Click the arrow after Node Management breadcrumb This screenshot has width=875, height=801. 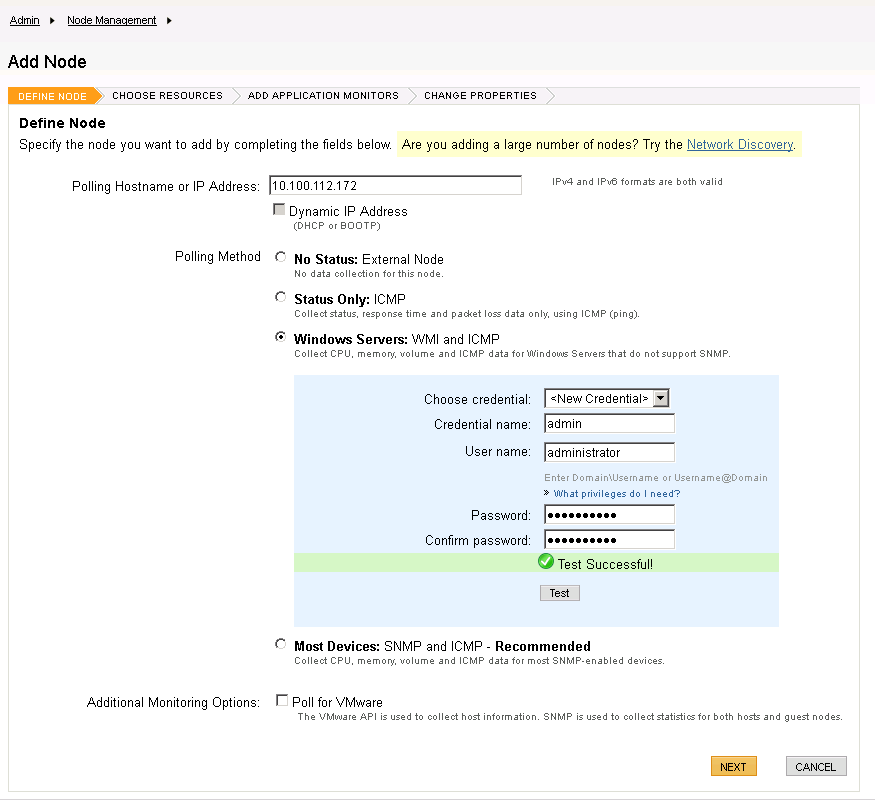168,20
